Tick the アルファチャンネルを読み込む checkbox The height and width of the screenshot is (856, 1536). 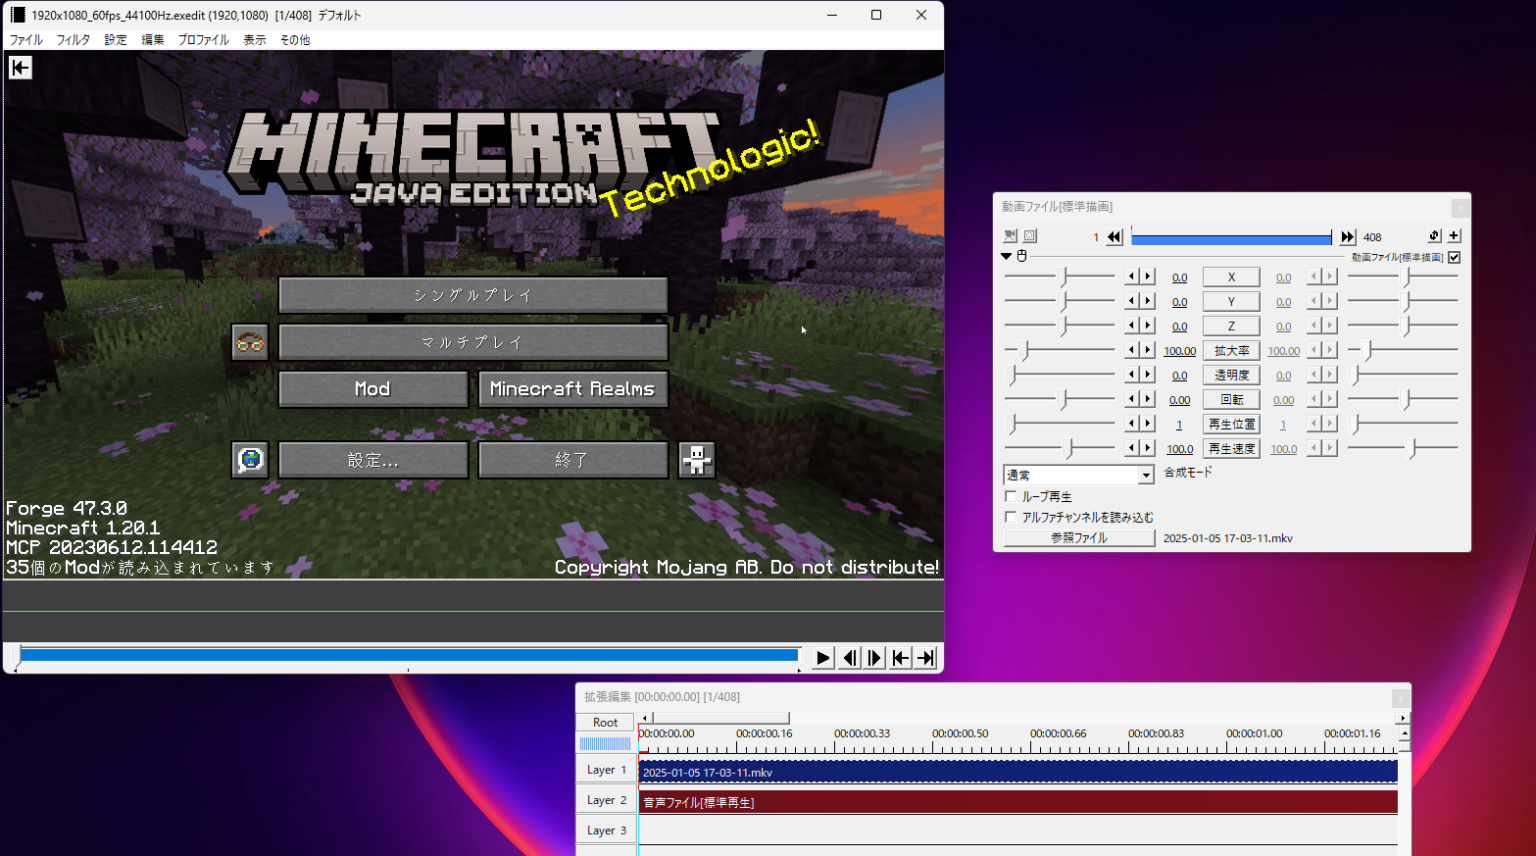pos(1010,517)
